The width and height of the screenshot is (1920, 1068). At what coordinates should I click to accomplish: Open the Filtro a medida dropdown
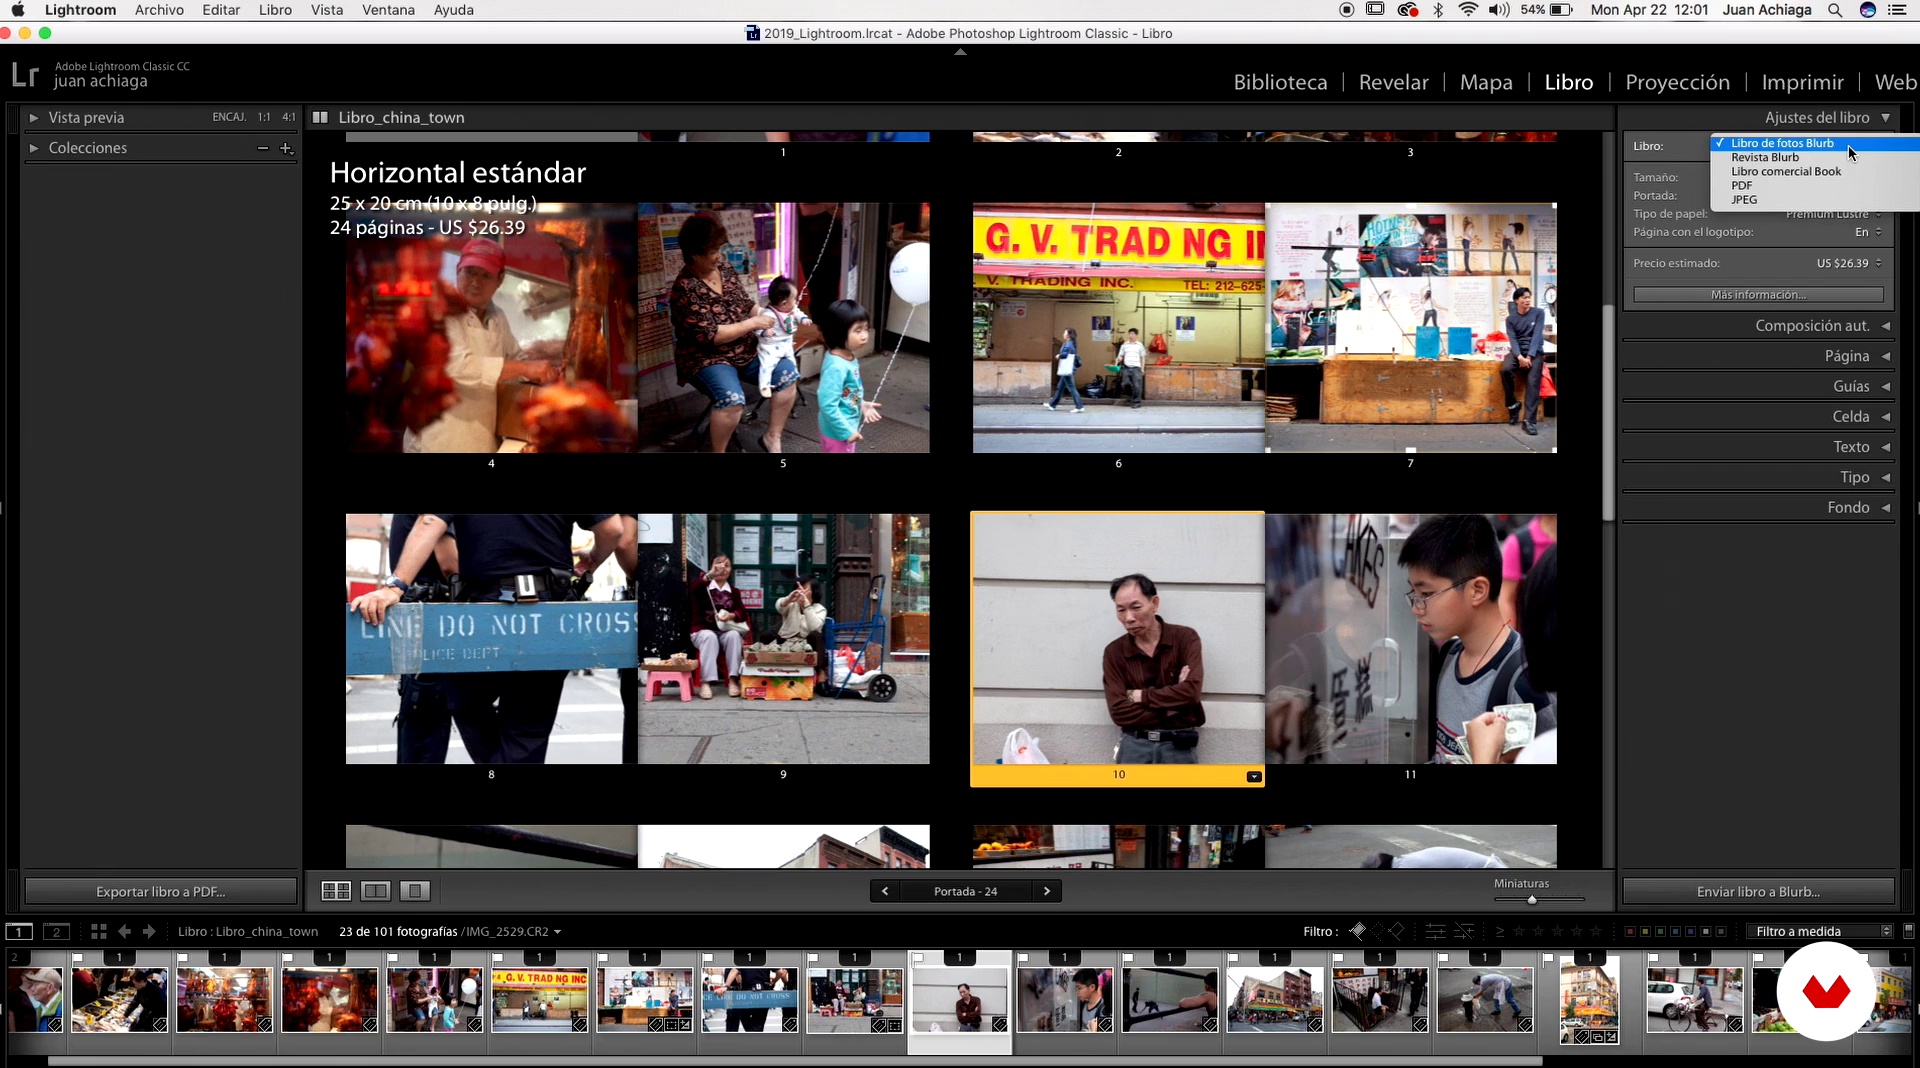1821,931
